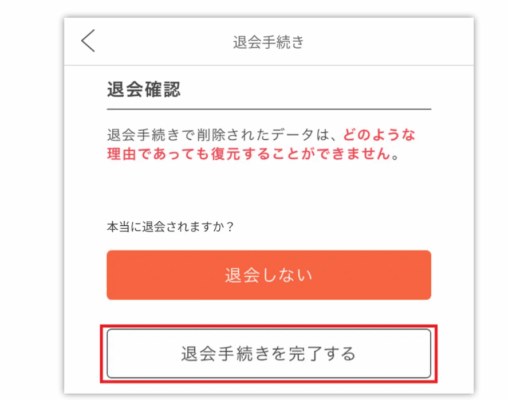The image size is (508, 400).
Task: Select the text 本当に退会されますか？
Action: tap(171, 227)
